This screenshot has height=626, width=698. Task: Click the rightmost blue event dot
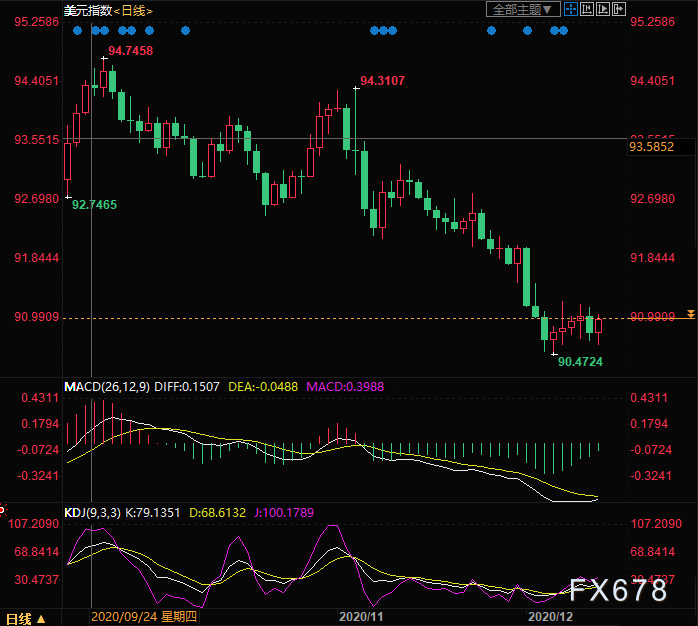(564, 31)
